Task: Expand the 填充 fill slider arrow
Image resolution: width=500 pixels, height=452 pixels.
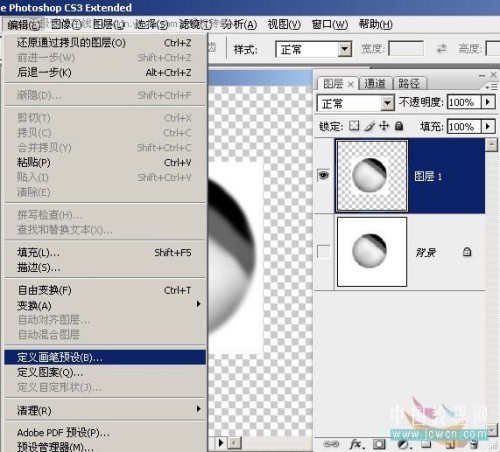Action: 488,126
